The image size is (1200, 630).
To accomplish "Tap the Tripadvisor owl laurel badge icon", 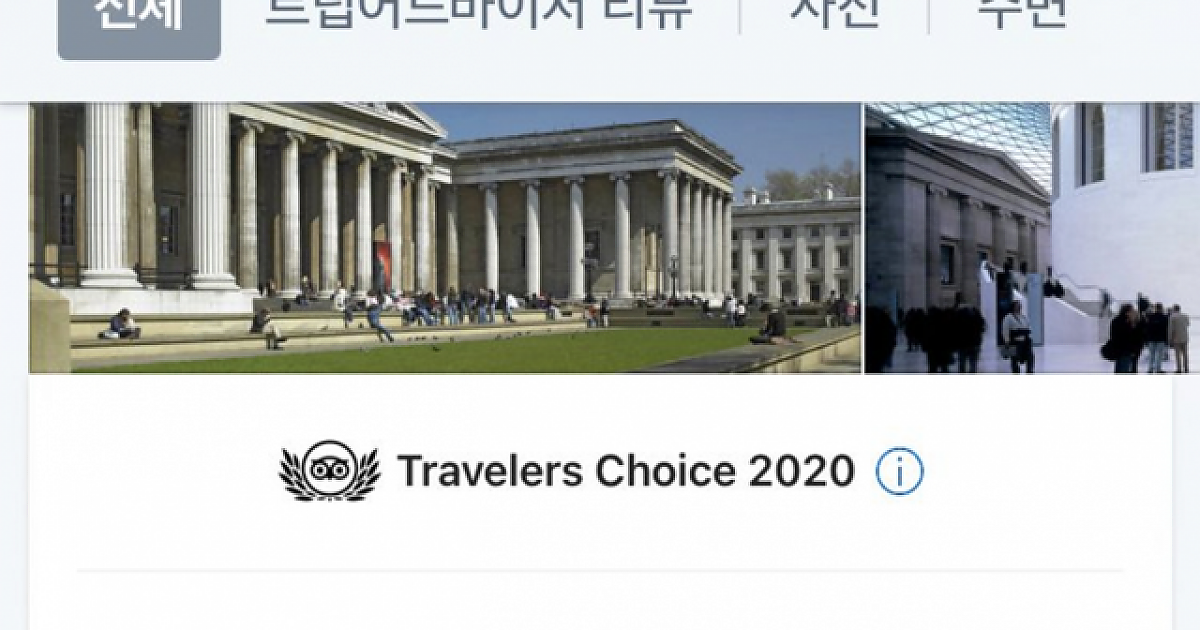I will tap(329, 471).
